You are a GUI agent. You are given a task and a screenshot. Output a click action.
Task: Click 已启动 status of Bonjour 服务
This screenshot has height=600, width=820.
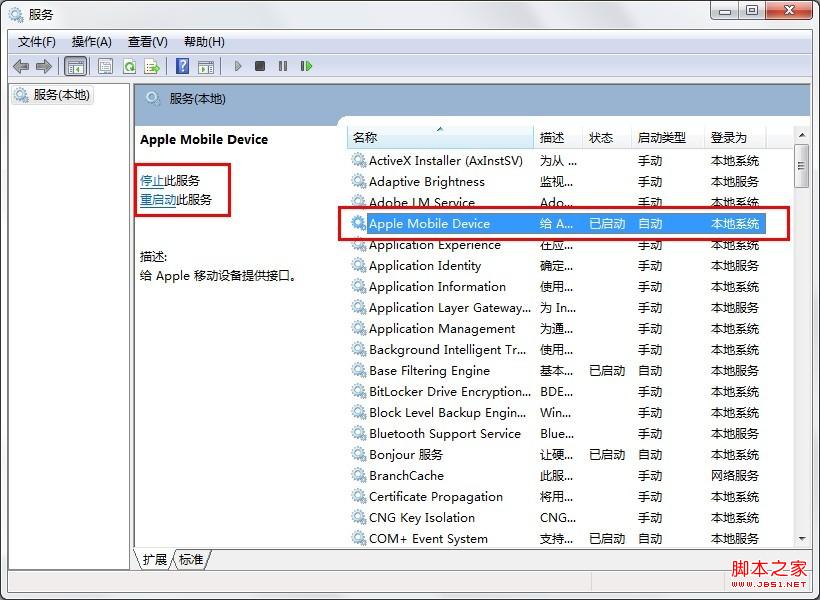pyautogui.click(x=607, y=455)
